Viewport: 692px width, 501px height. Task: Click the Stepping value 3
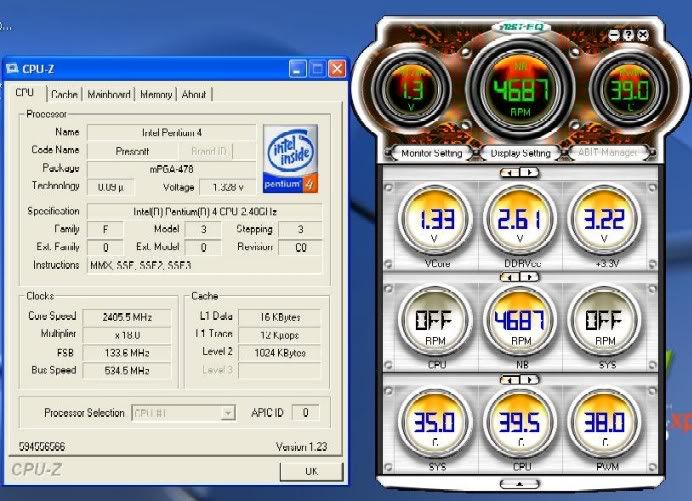[301, 230]
